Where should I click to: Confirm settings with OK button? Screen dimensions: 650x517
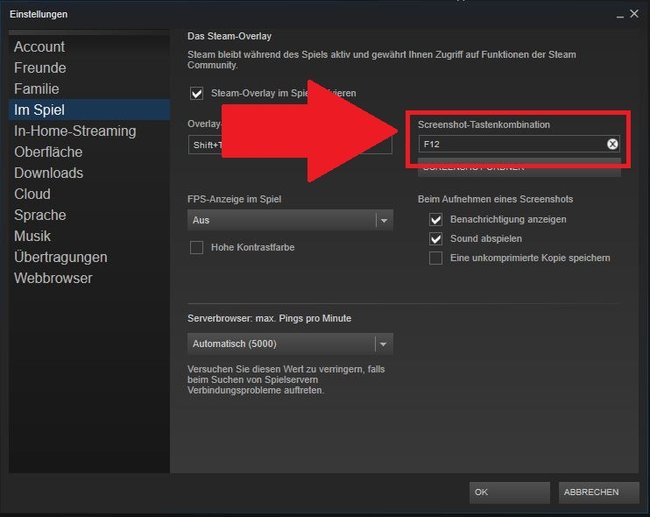coord(509,492)
